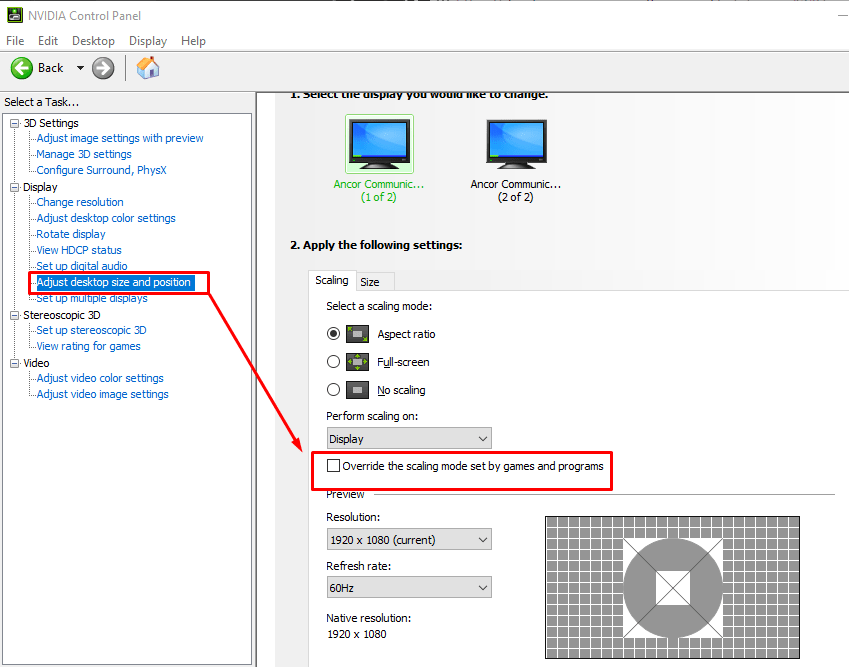
Task: Open the Refresh rate dropdown
Action: (x=408, y=587)
